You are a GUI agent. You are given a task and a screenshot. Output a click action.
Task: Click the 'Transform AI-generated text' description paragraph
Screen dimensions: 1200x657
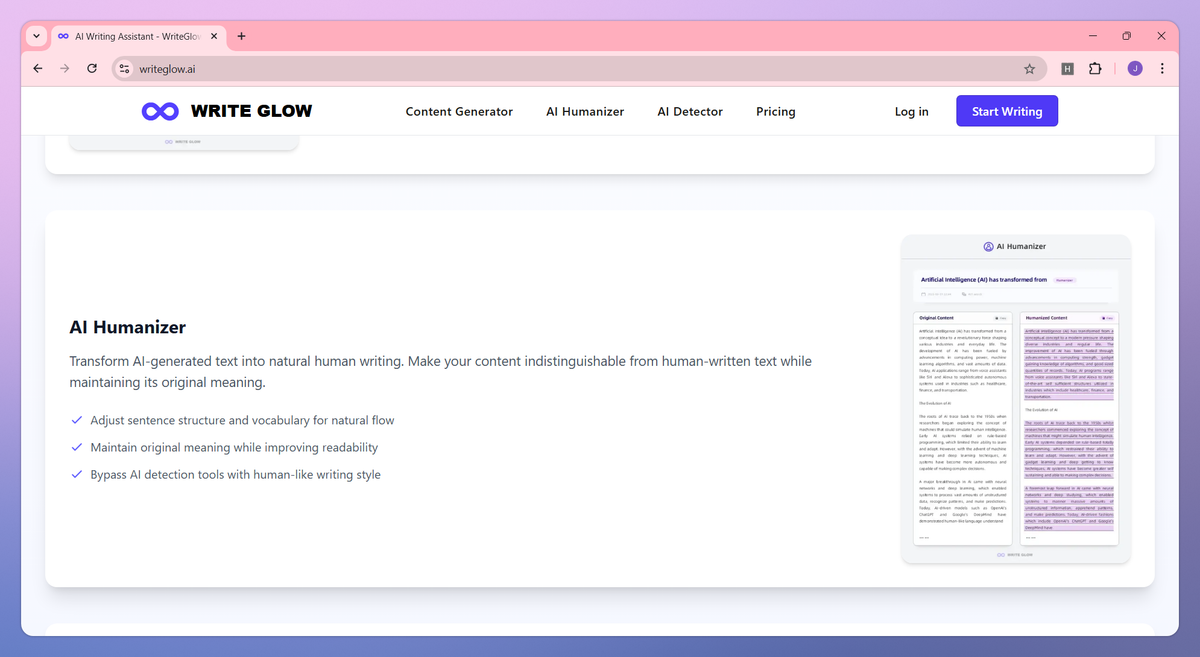pyautogui.click(x=440, y=371)
